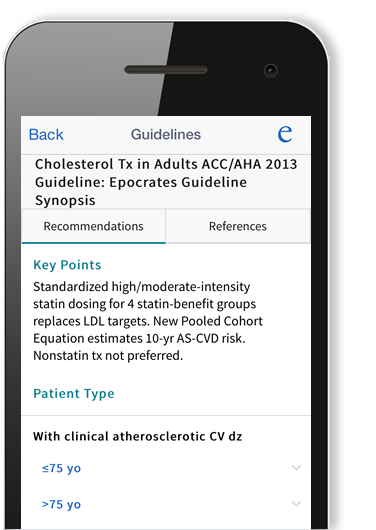
Task: Tap the Key Points summary paragraph
Action: click(x=148, y=321)
